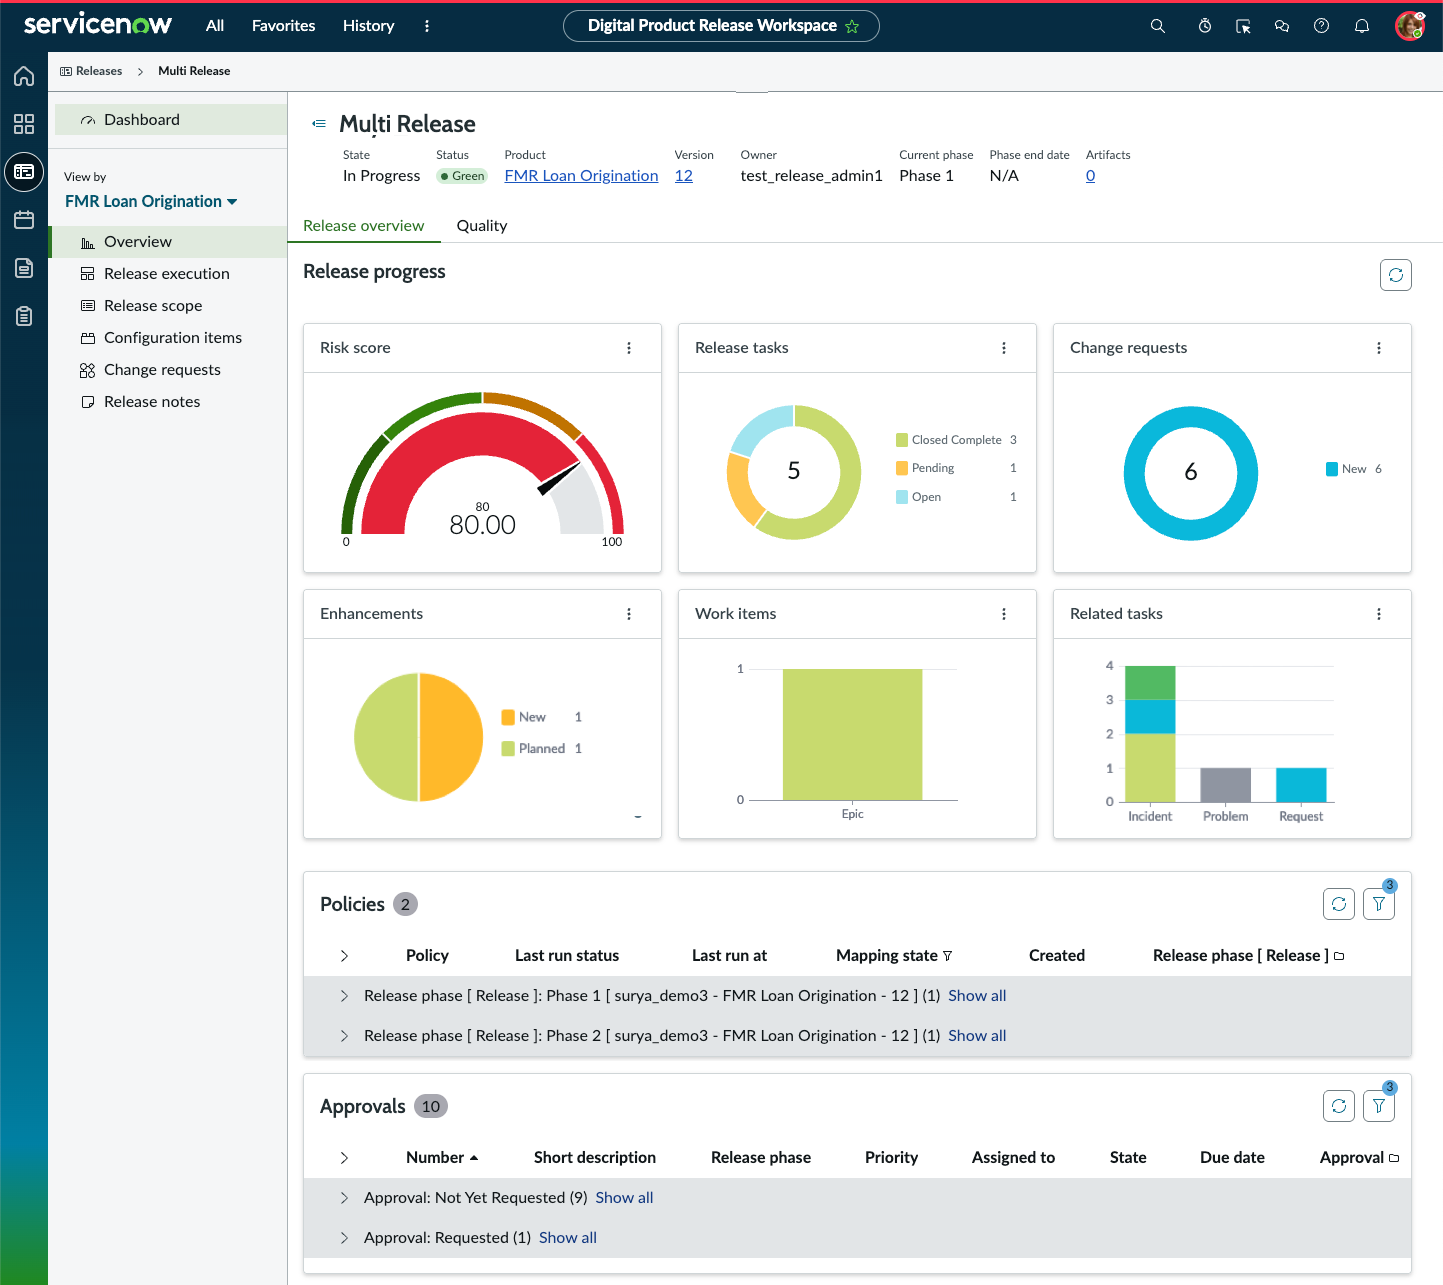
Task: Click Show all for Requested approvals
Action: coord(568,1238)
